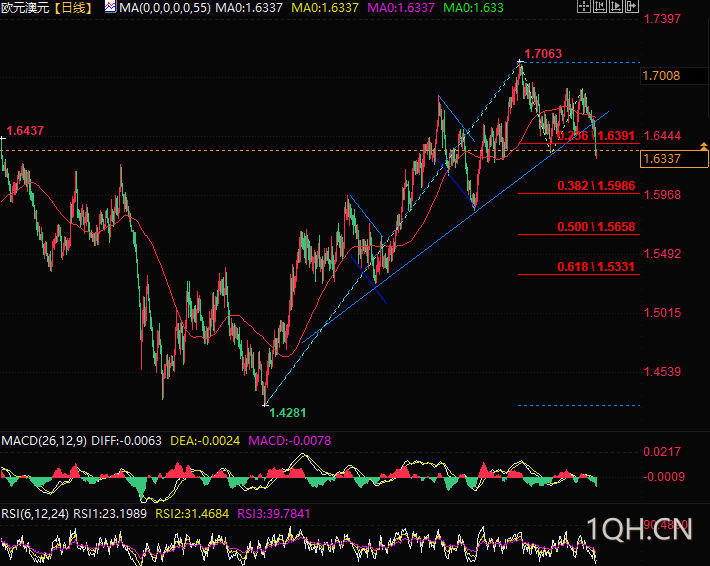Click the yellow MA0:1.6337 value
The image size is (710, 566).
[325, 8]
